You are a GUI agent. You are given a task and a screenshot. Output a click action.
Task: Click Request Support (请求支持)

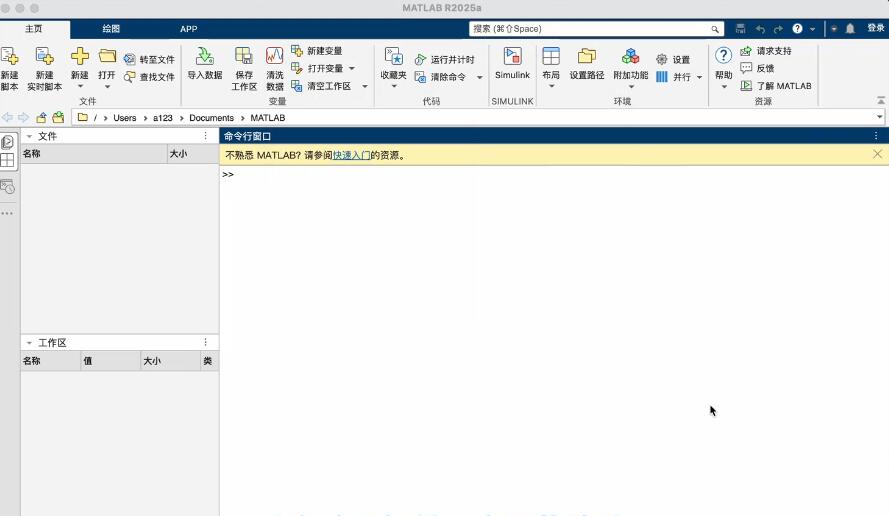pyautogui.click(x=766, y=51)
